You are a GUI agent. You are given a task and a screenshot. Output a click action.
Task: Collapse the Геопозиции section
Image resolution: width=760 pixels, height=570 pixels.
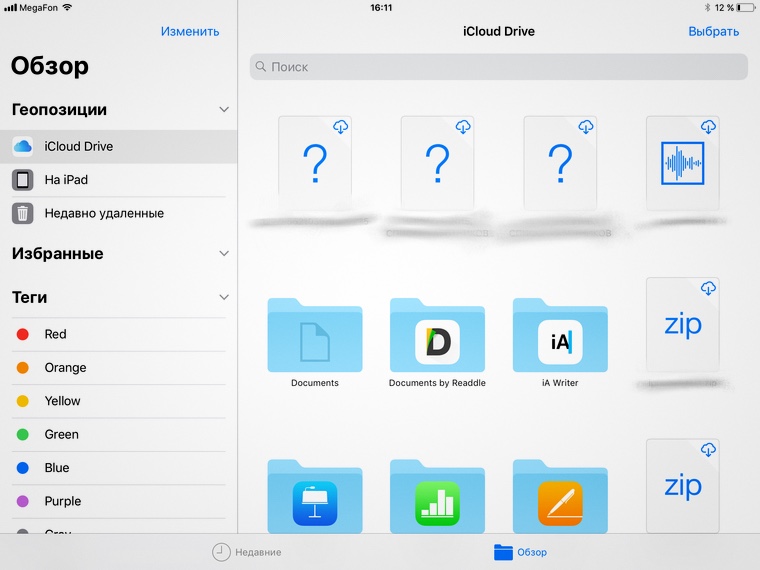(223, 110)
